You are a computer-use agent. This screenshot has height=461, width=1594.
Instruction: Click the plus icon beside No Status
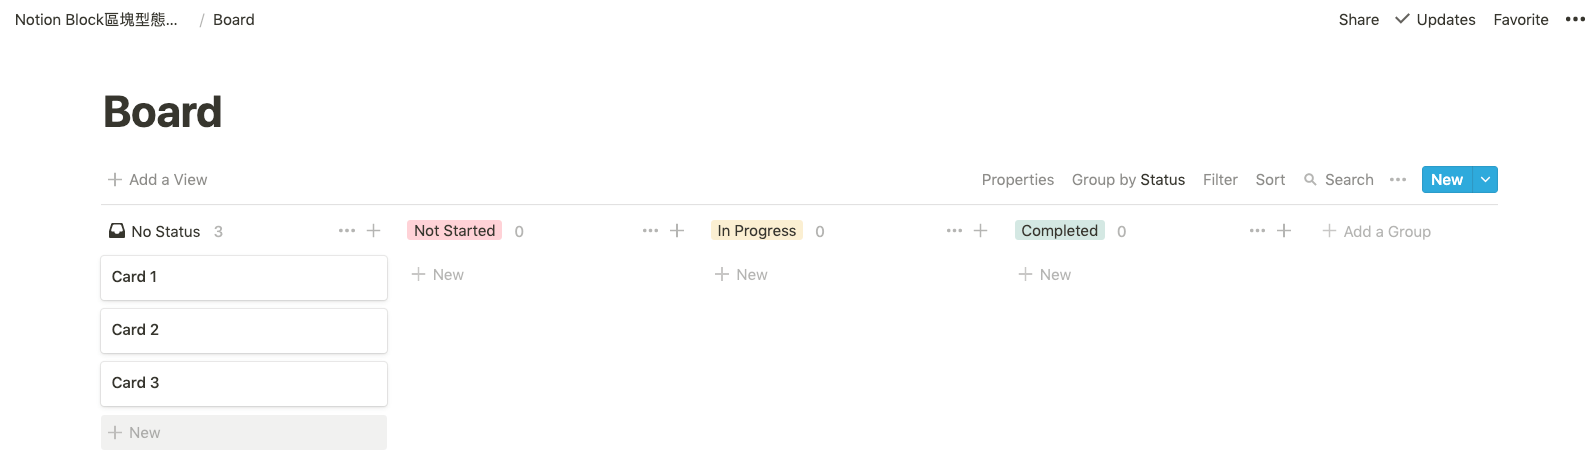point(374,231)
